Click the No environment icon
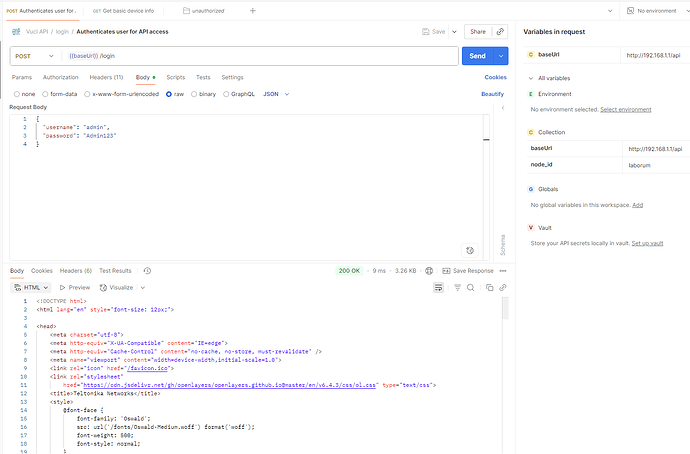Viewport: 690px width, 454px height. pos(630,11)
